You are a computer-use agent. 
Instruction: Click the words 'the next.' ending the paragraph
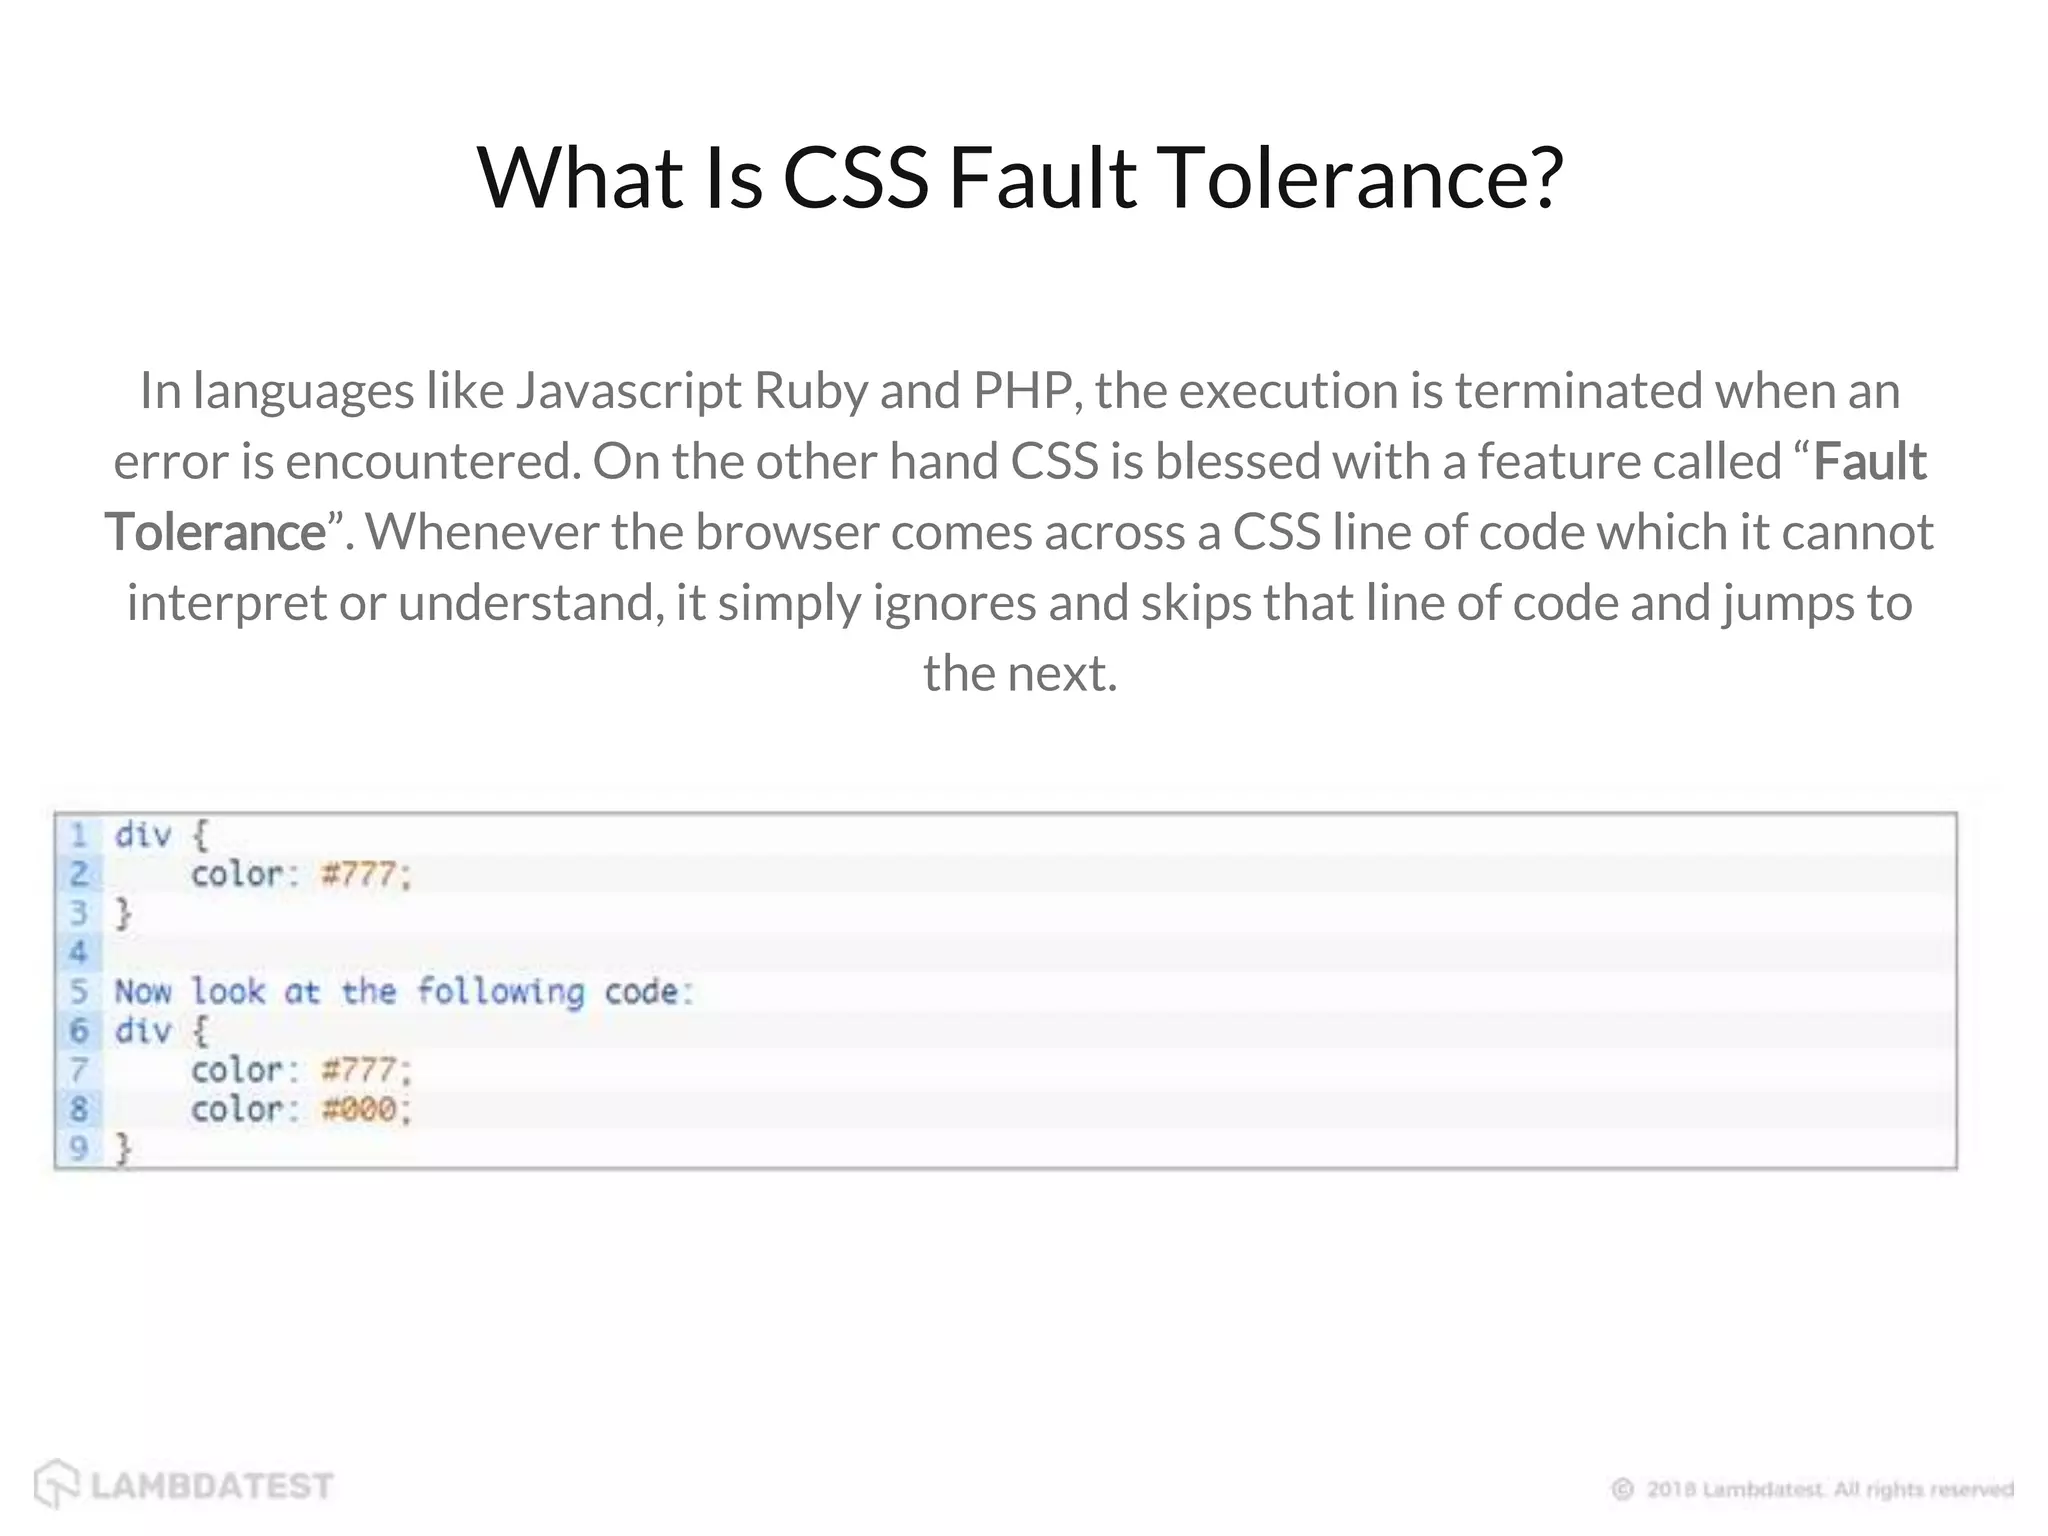(1020, 673)
